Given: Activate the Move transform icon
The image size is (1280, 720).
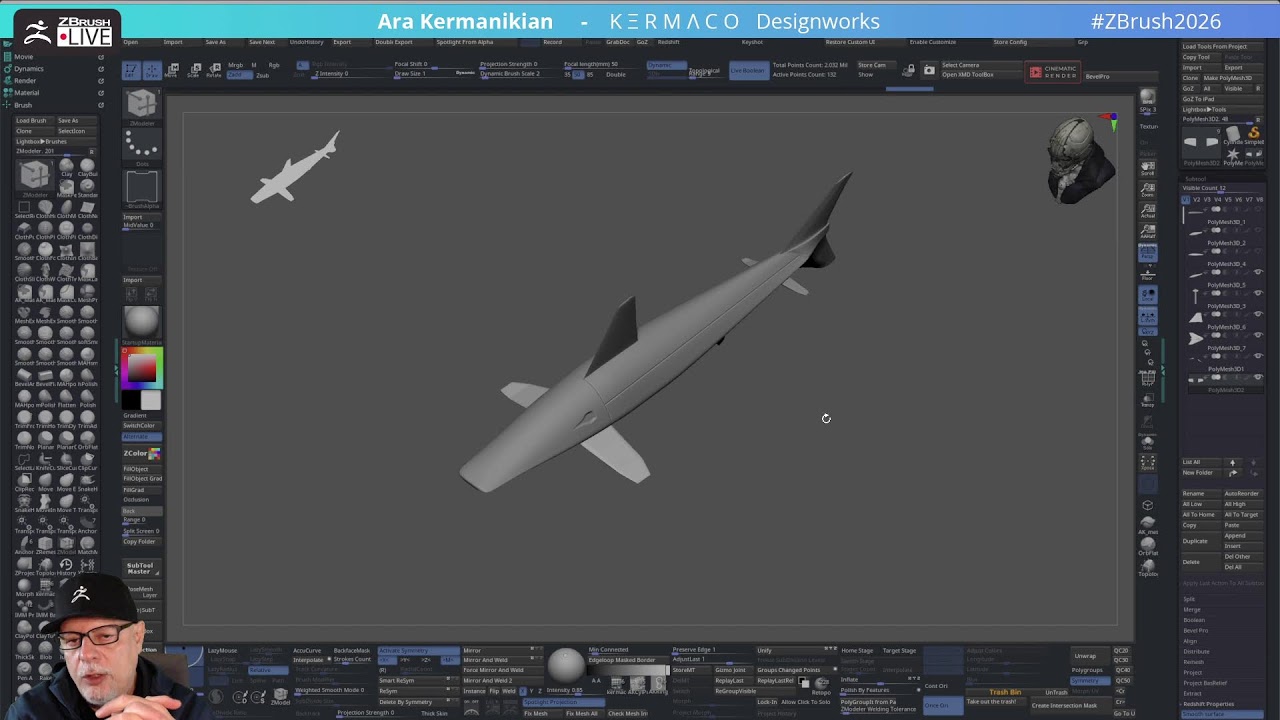Looking at the screenshot, I should 172,70.
